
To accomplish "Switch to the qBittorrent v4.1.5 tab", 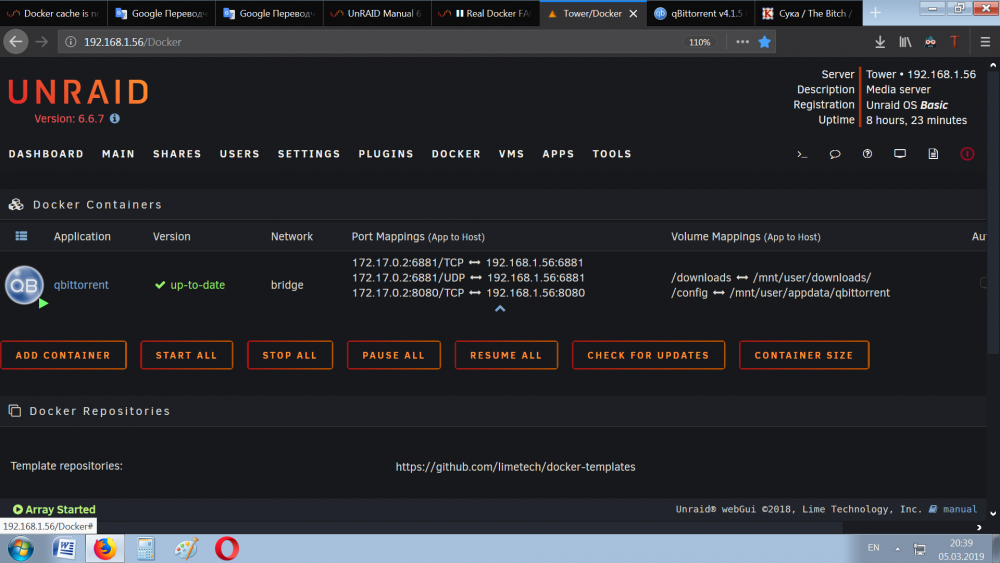I will click(700, 13).
